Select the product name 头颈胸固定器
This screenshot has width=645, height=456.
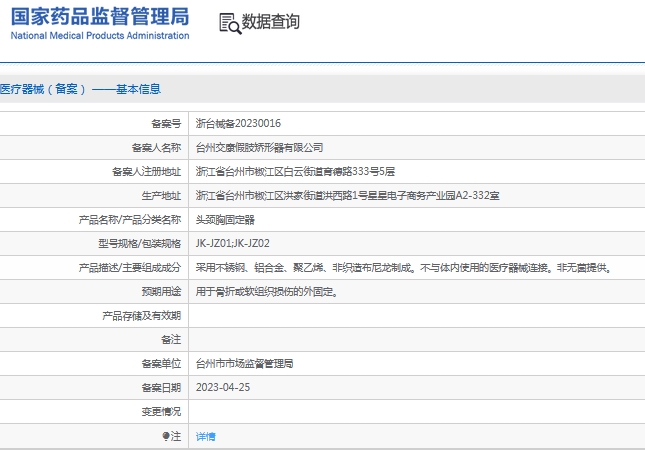pos(225,220)
